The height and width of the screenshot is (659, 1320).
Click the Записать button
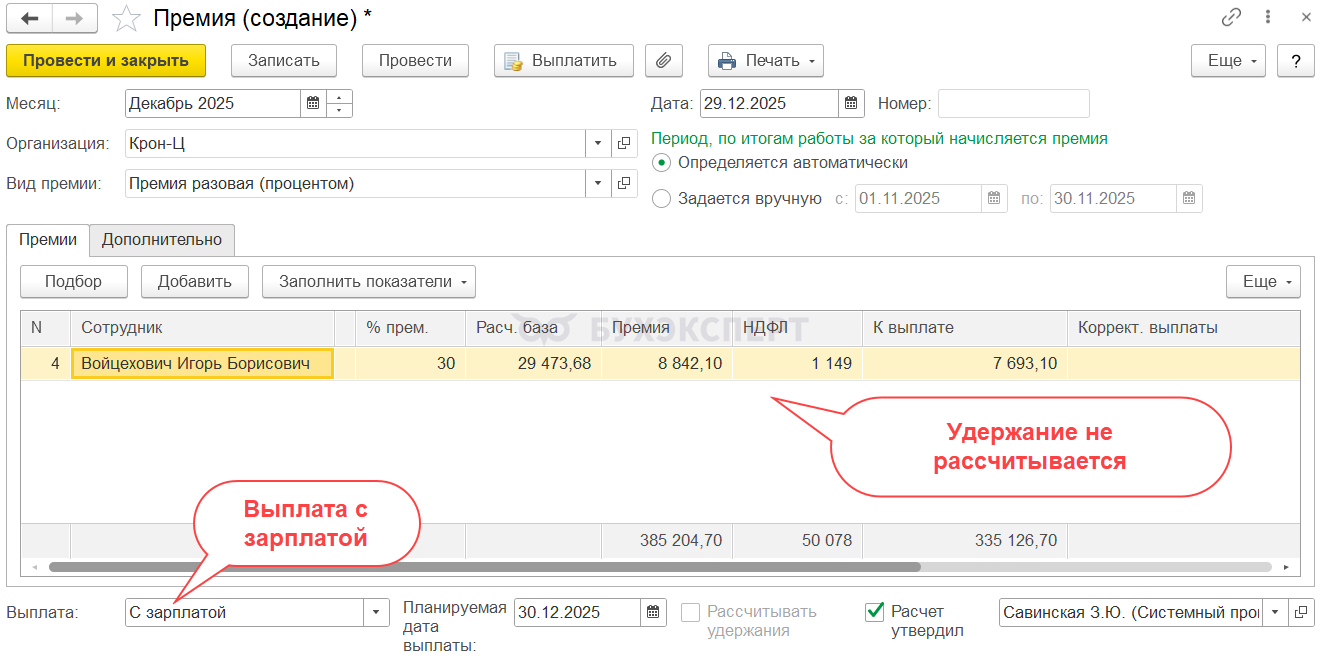(x=284, y=60)
